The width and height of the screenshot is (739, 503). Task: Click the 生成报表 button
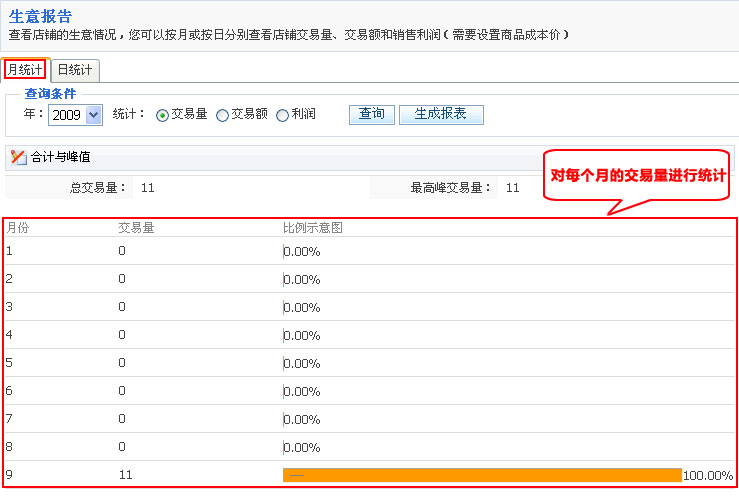coord(441,115)
